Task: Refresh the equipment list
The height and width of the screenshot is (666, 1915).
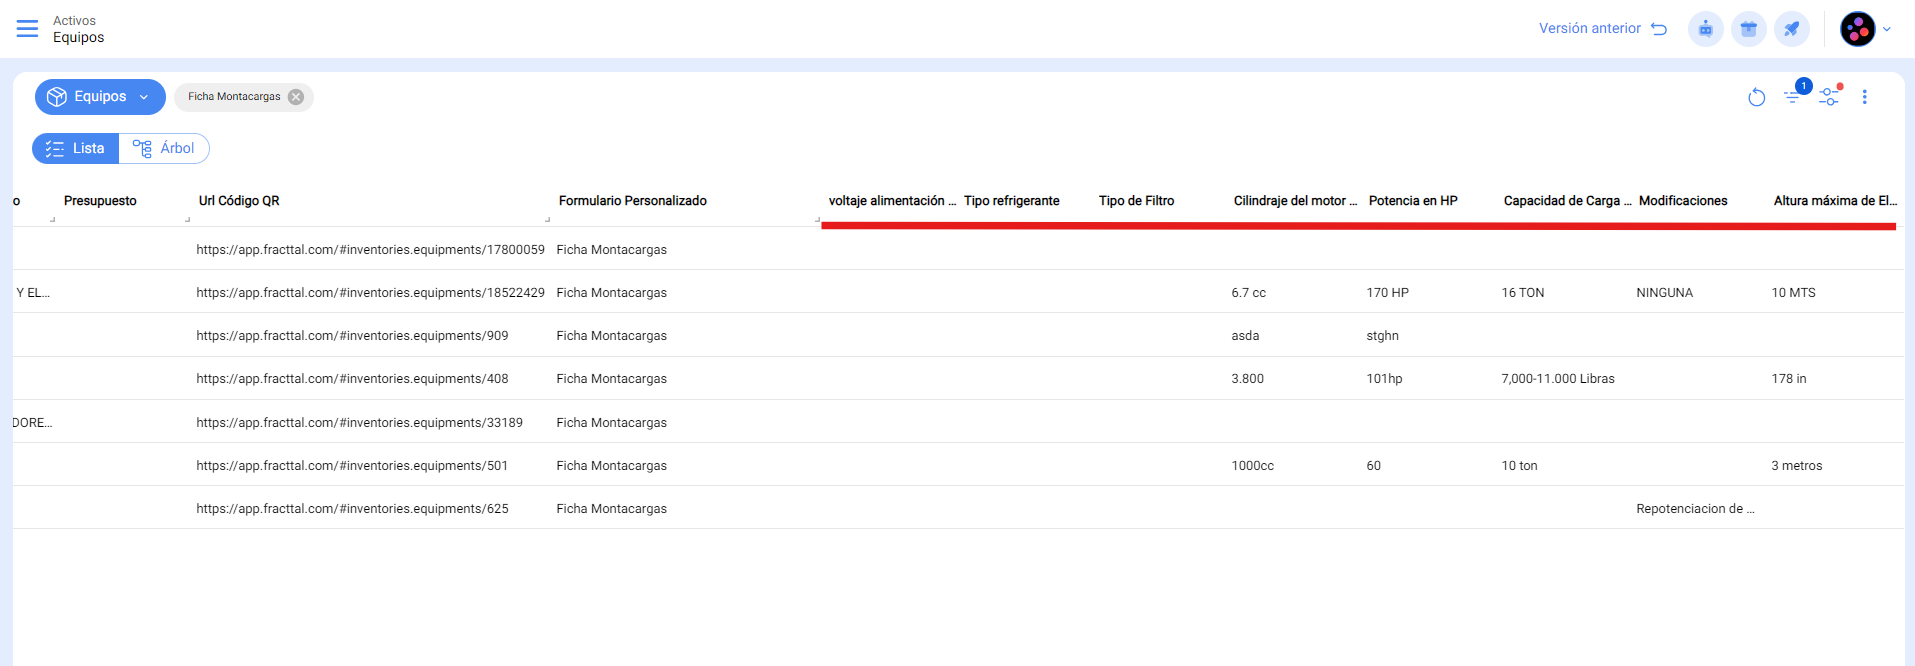Action: [x=1756, y=97]
